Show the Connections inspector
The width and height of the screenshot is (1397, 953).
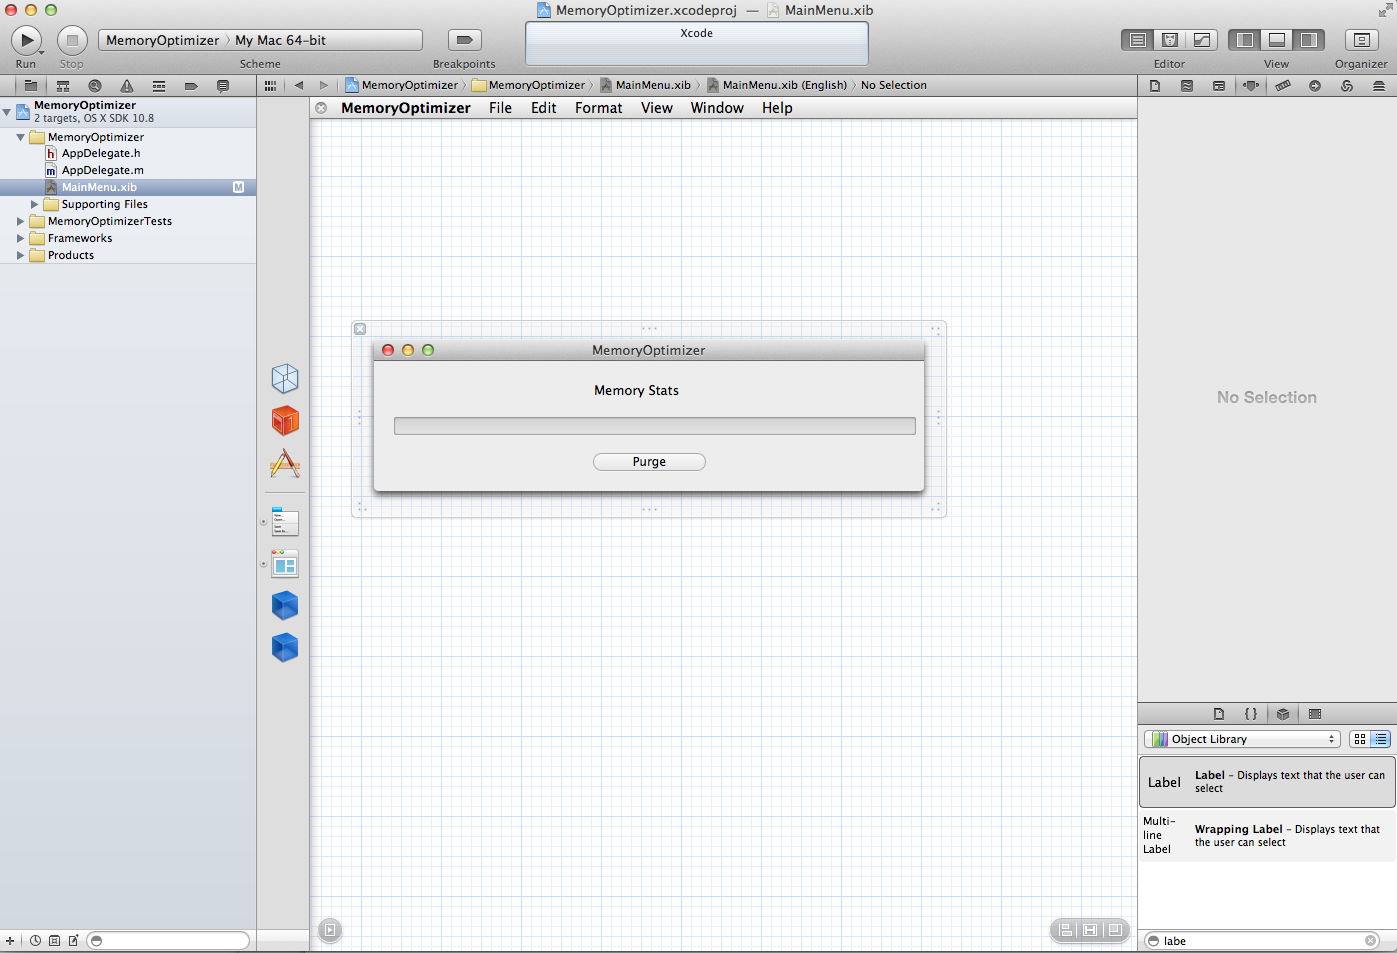(1315, 86)
